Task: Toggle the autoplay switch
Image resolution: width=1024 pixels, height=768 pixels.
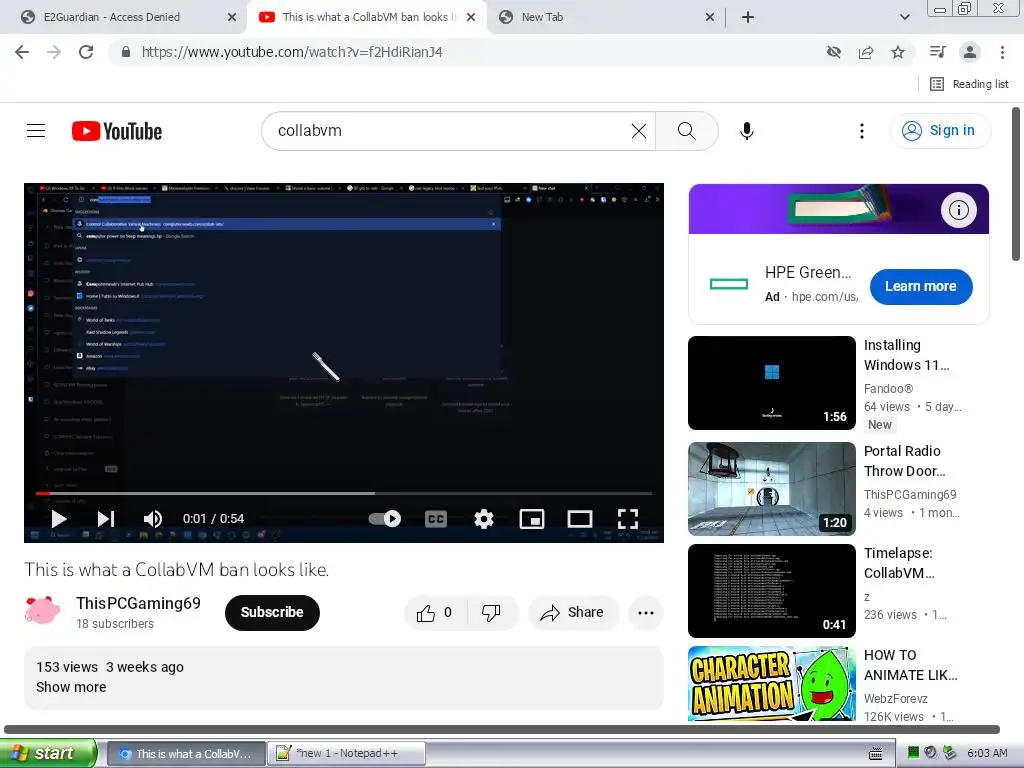Action: tap(385, 519)
